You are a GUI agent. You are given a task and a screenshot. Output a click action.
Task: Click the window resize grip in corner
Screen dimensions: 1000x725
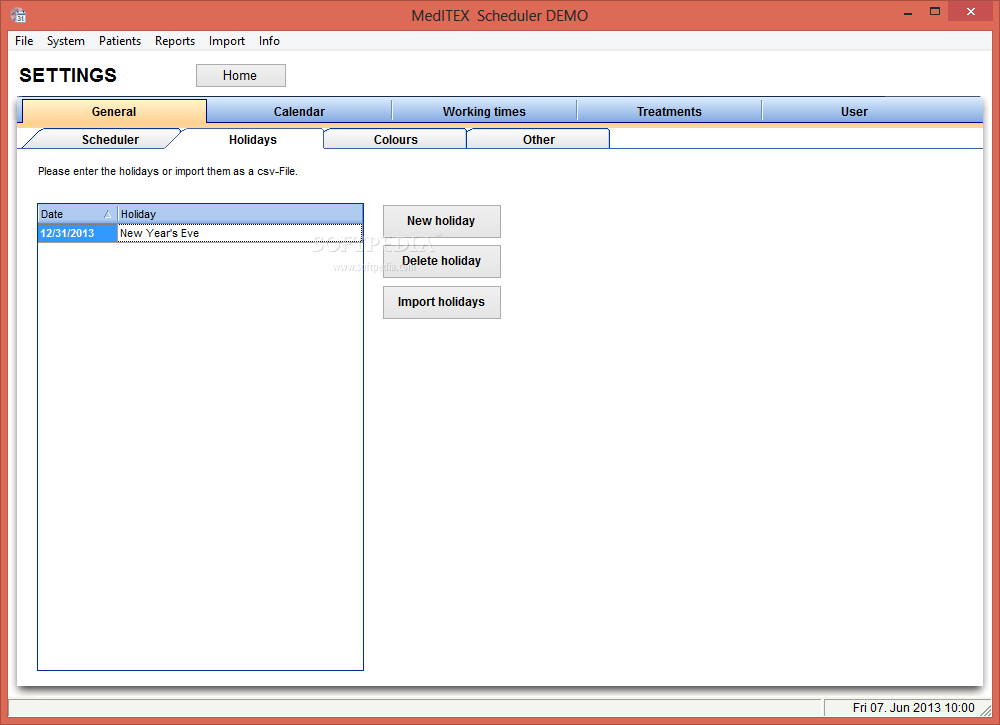(986, 711)
